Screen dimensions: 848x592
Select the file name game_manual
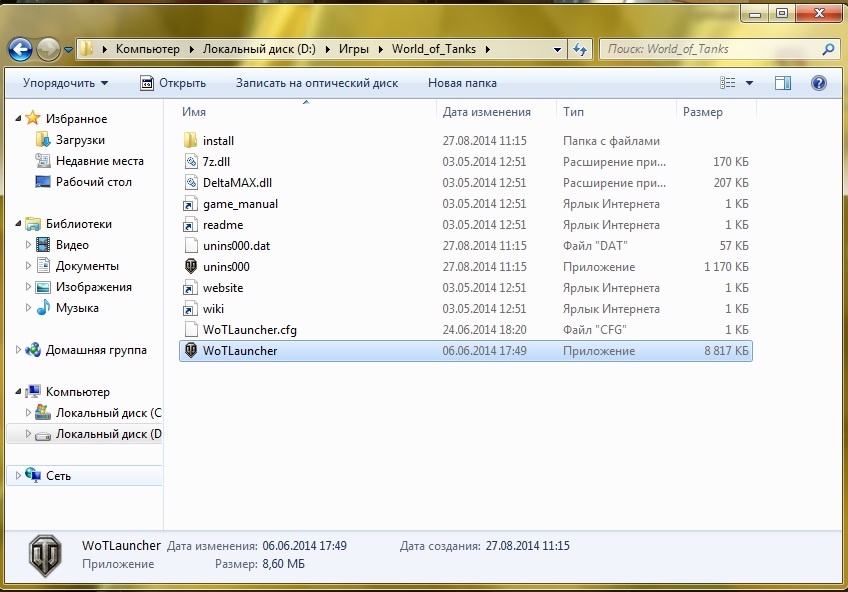241,204
